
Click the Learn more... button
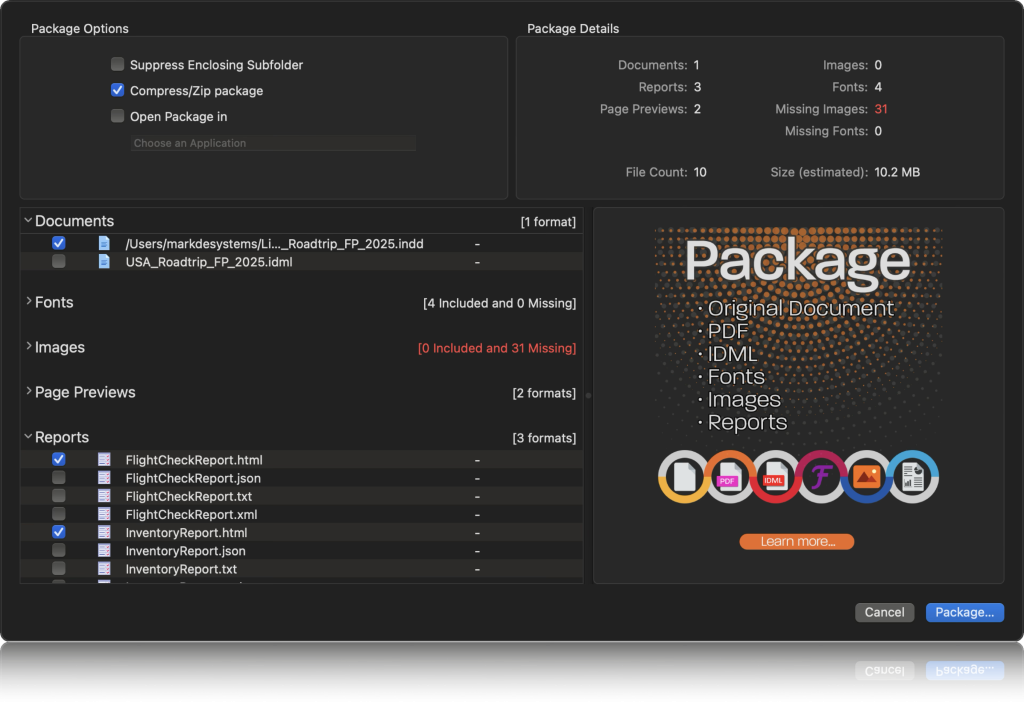pos(797,541)
